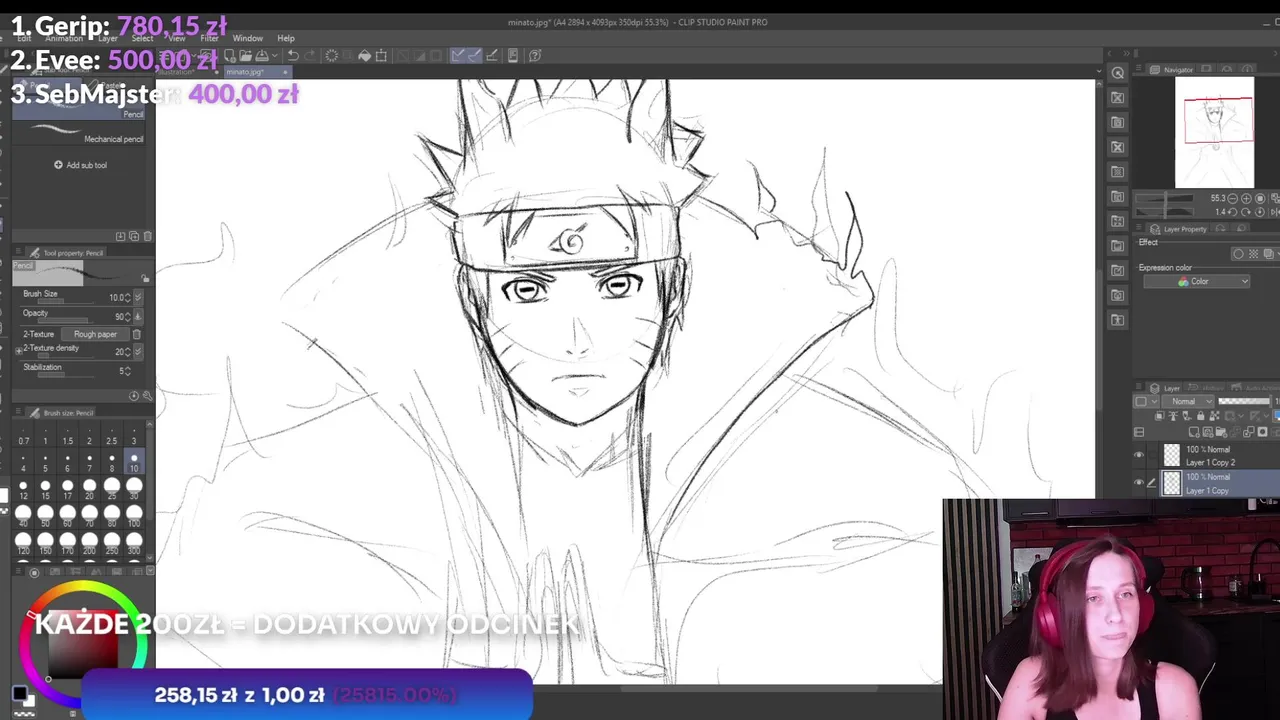Screen dimensions: 1280x720
Task: Click the Border effect circle icon
Action: coord(1239,254)
